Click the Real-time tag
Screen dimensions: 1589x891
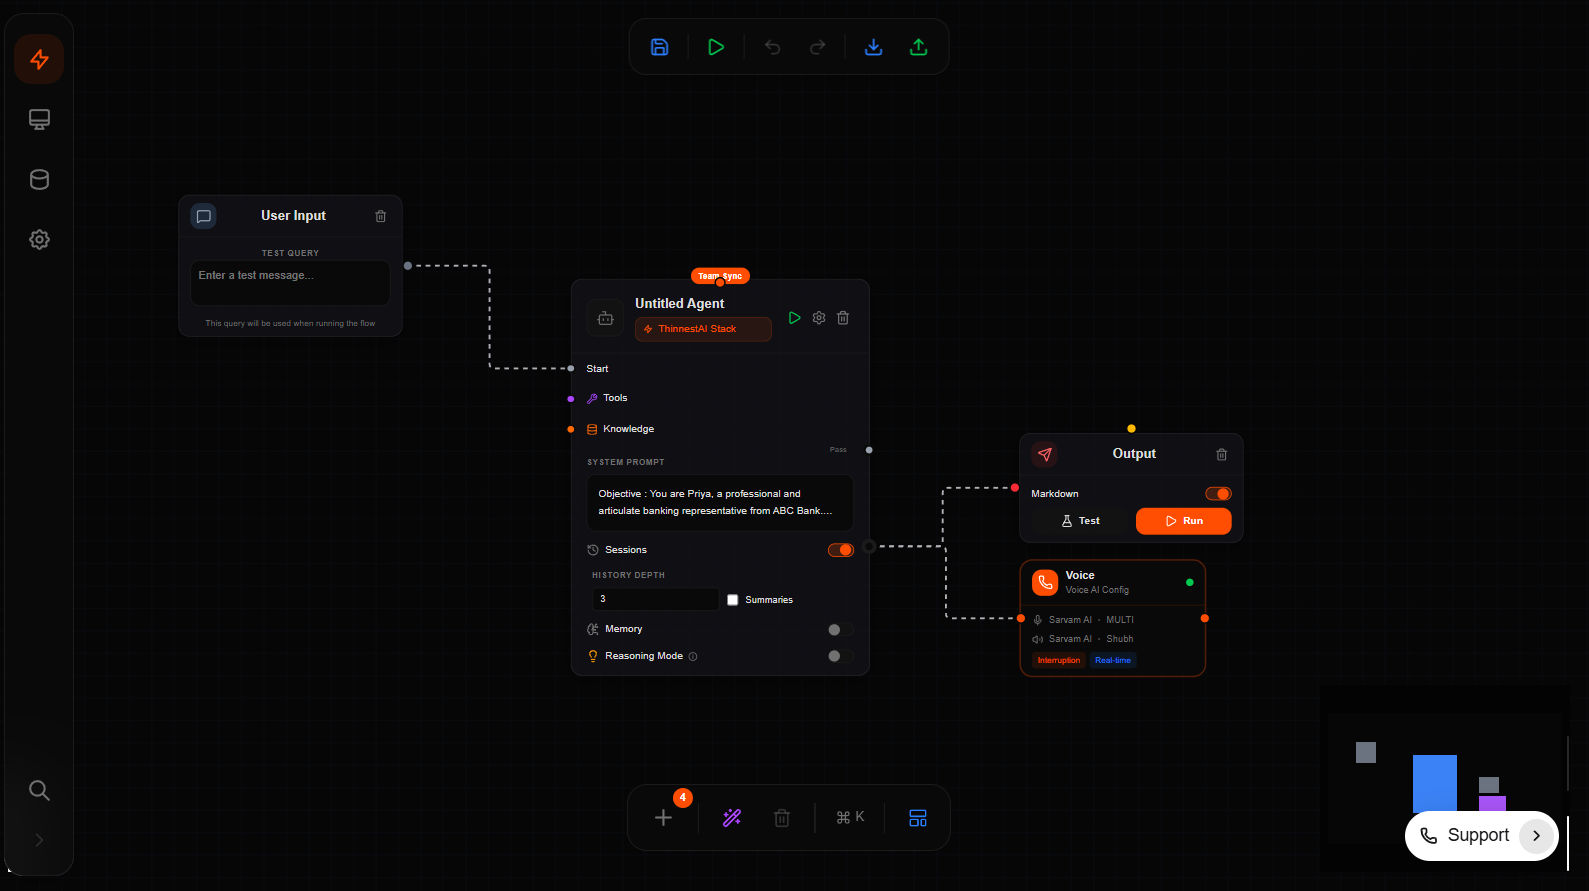click(1113, 660)
